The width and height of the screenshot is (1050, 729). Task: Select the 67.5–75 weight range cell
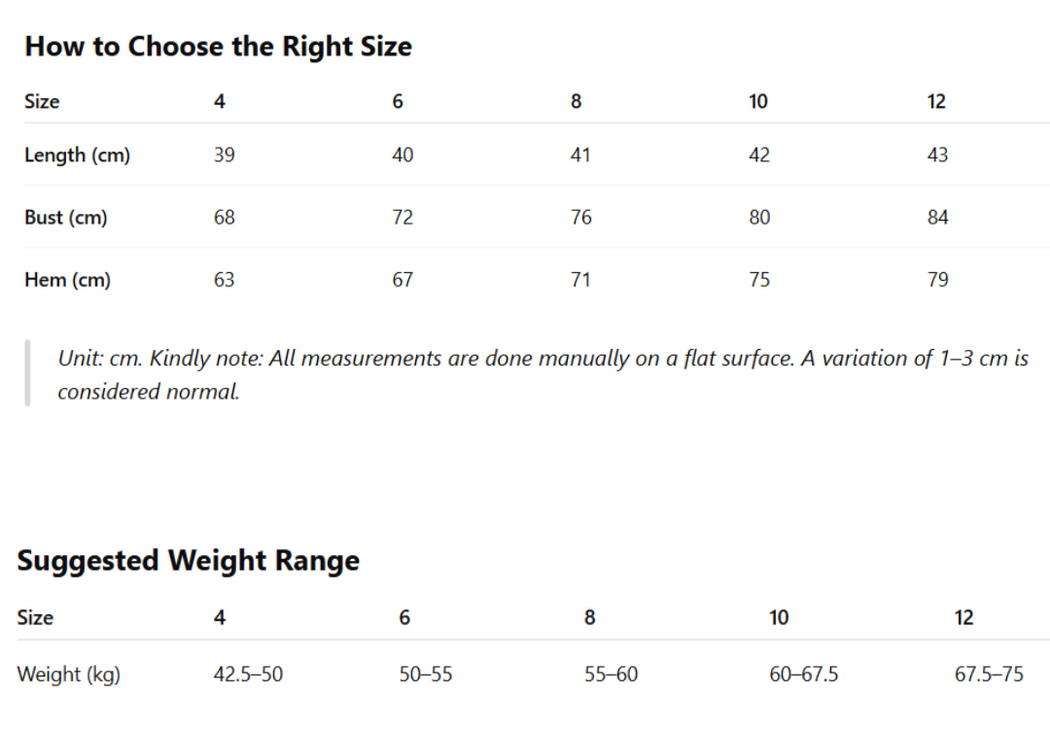click(x=989, y=674)
